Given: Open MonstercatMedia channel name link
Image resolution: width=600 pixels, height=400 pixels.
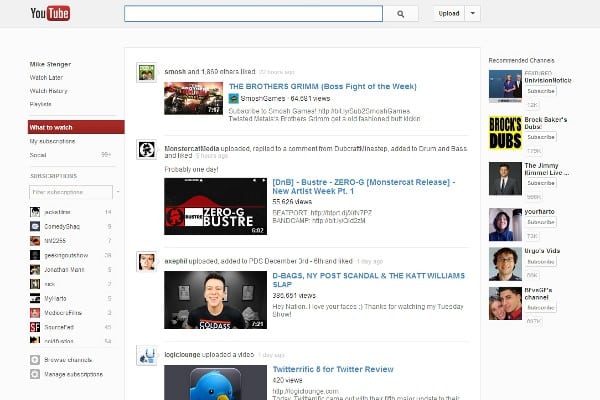Looking at the screenshot, I should [x=192, y=149].
